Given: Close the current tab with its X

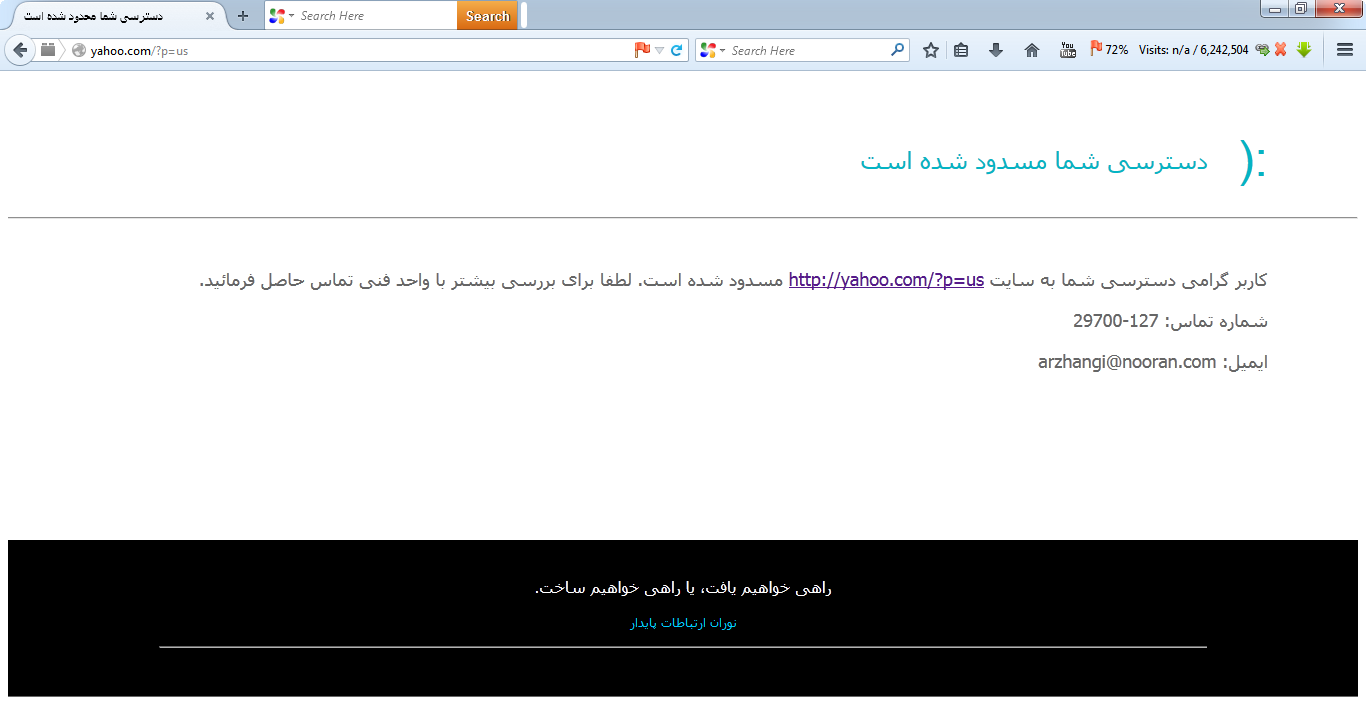Looking at the screenshot, I should click(210, 16).
